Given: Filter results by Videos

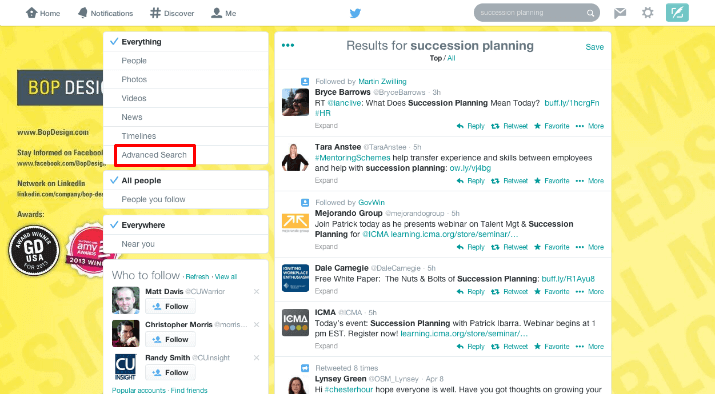Looking at the screenshot, I should [186, 98].
